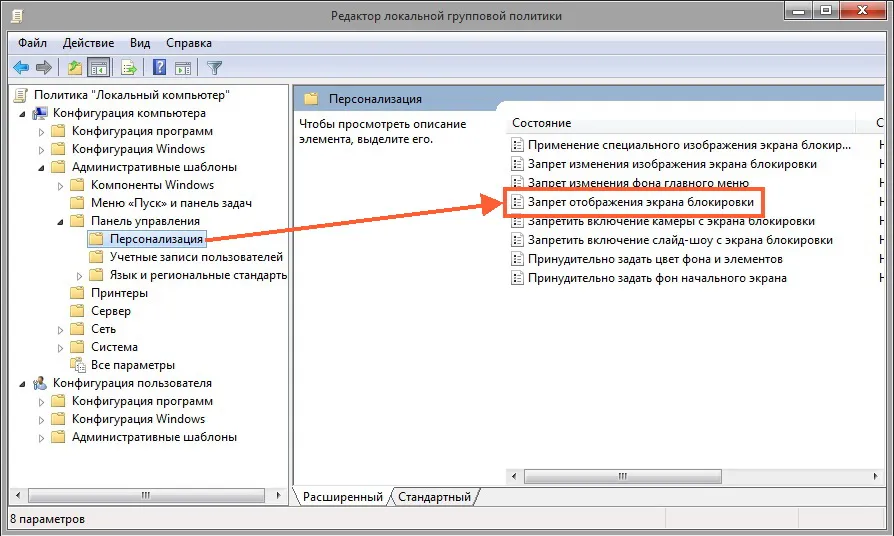Open the 'Файл' menu

pos(32,43)
